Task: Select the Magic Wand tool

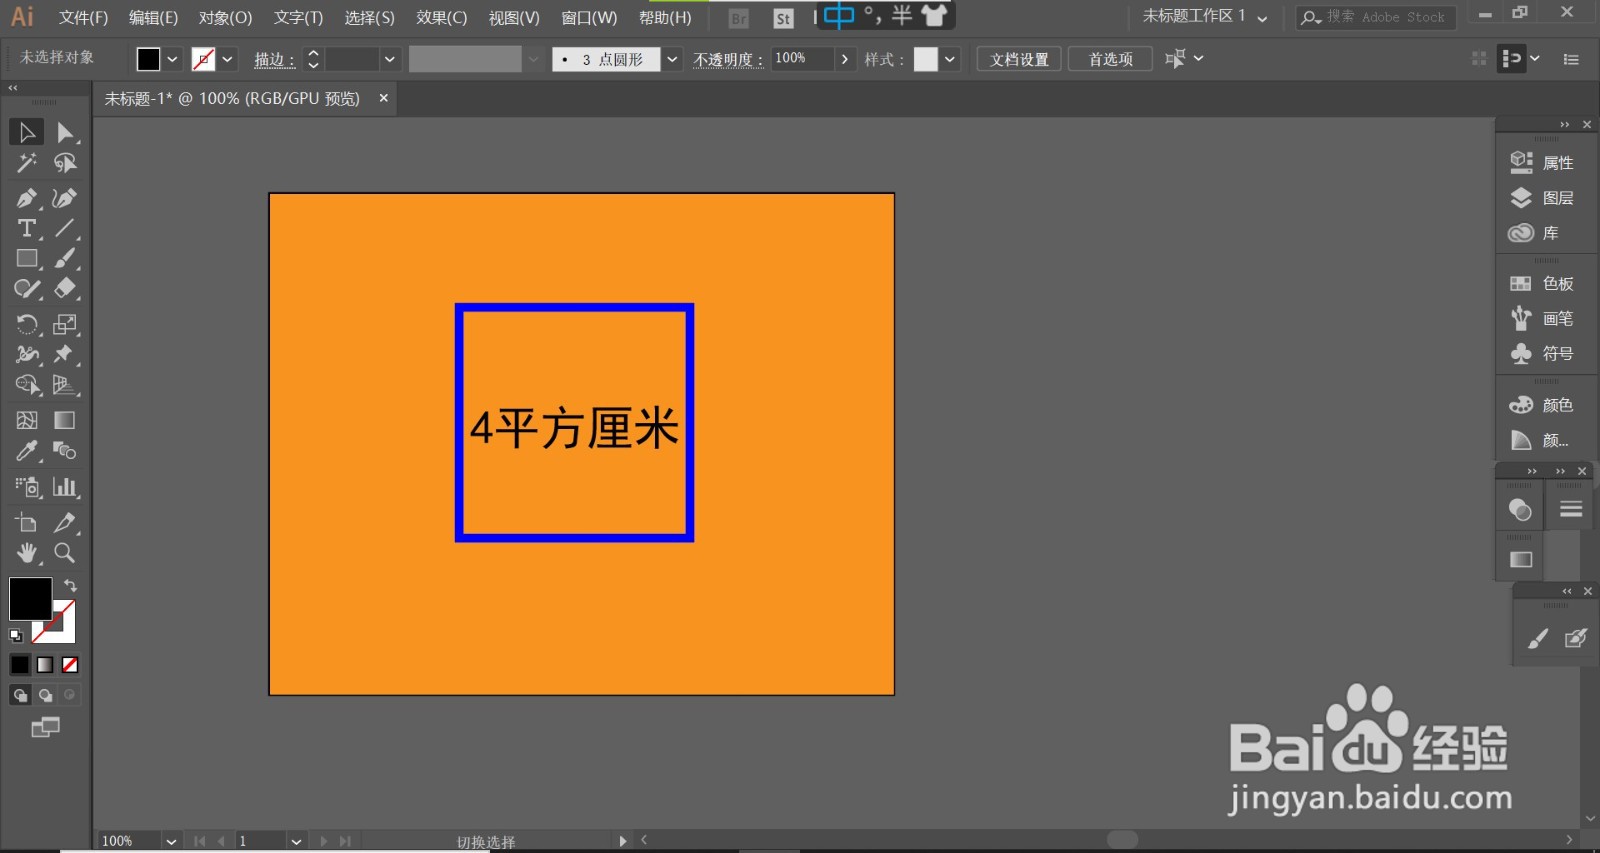Action: (27, 163)
